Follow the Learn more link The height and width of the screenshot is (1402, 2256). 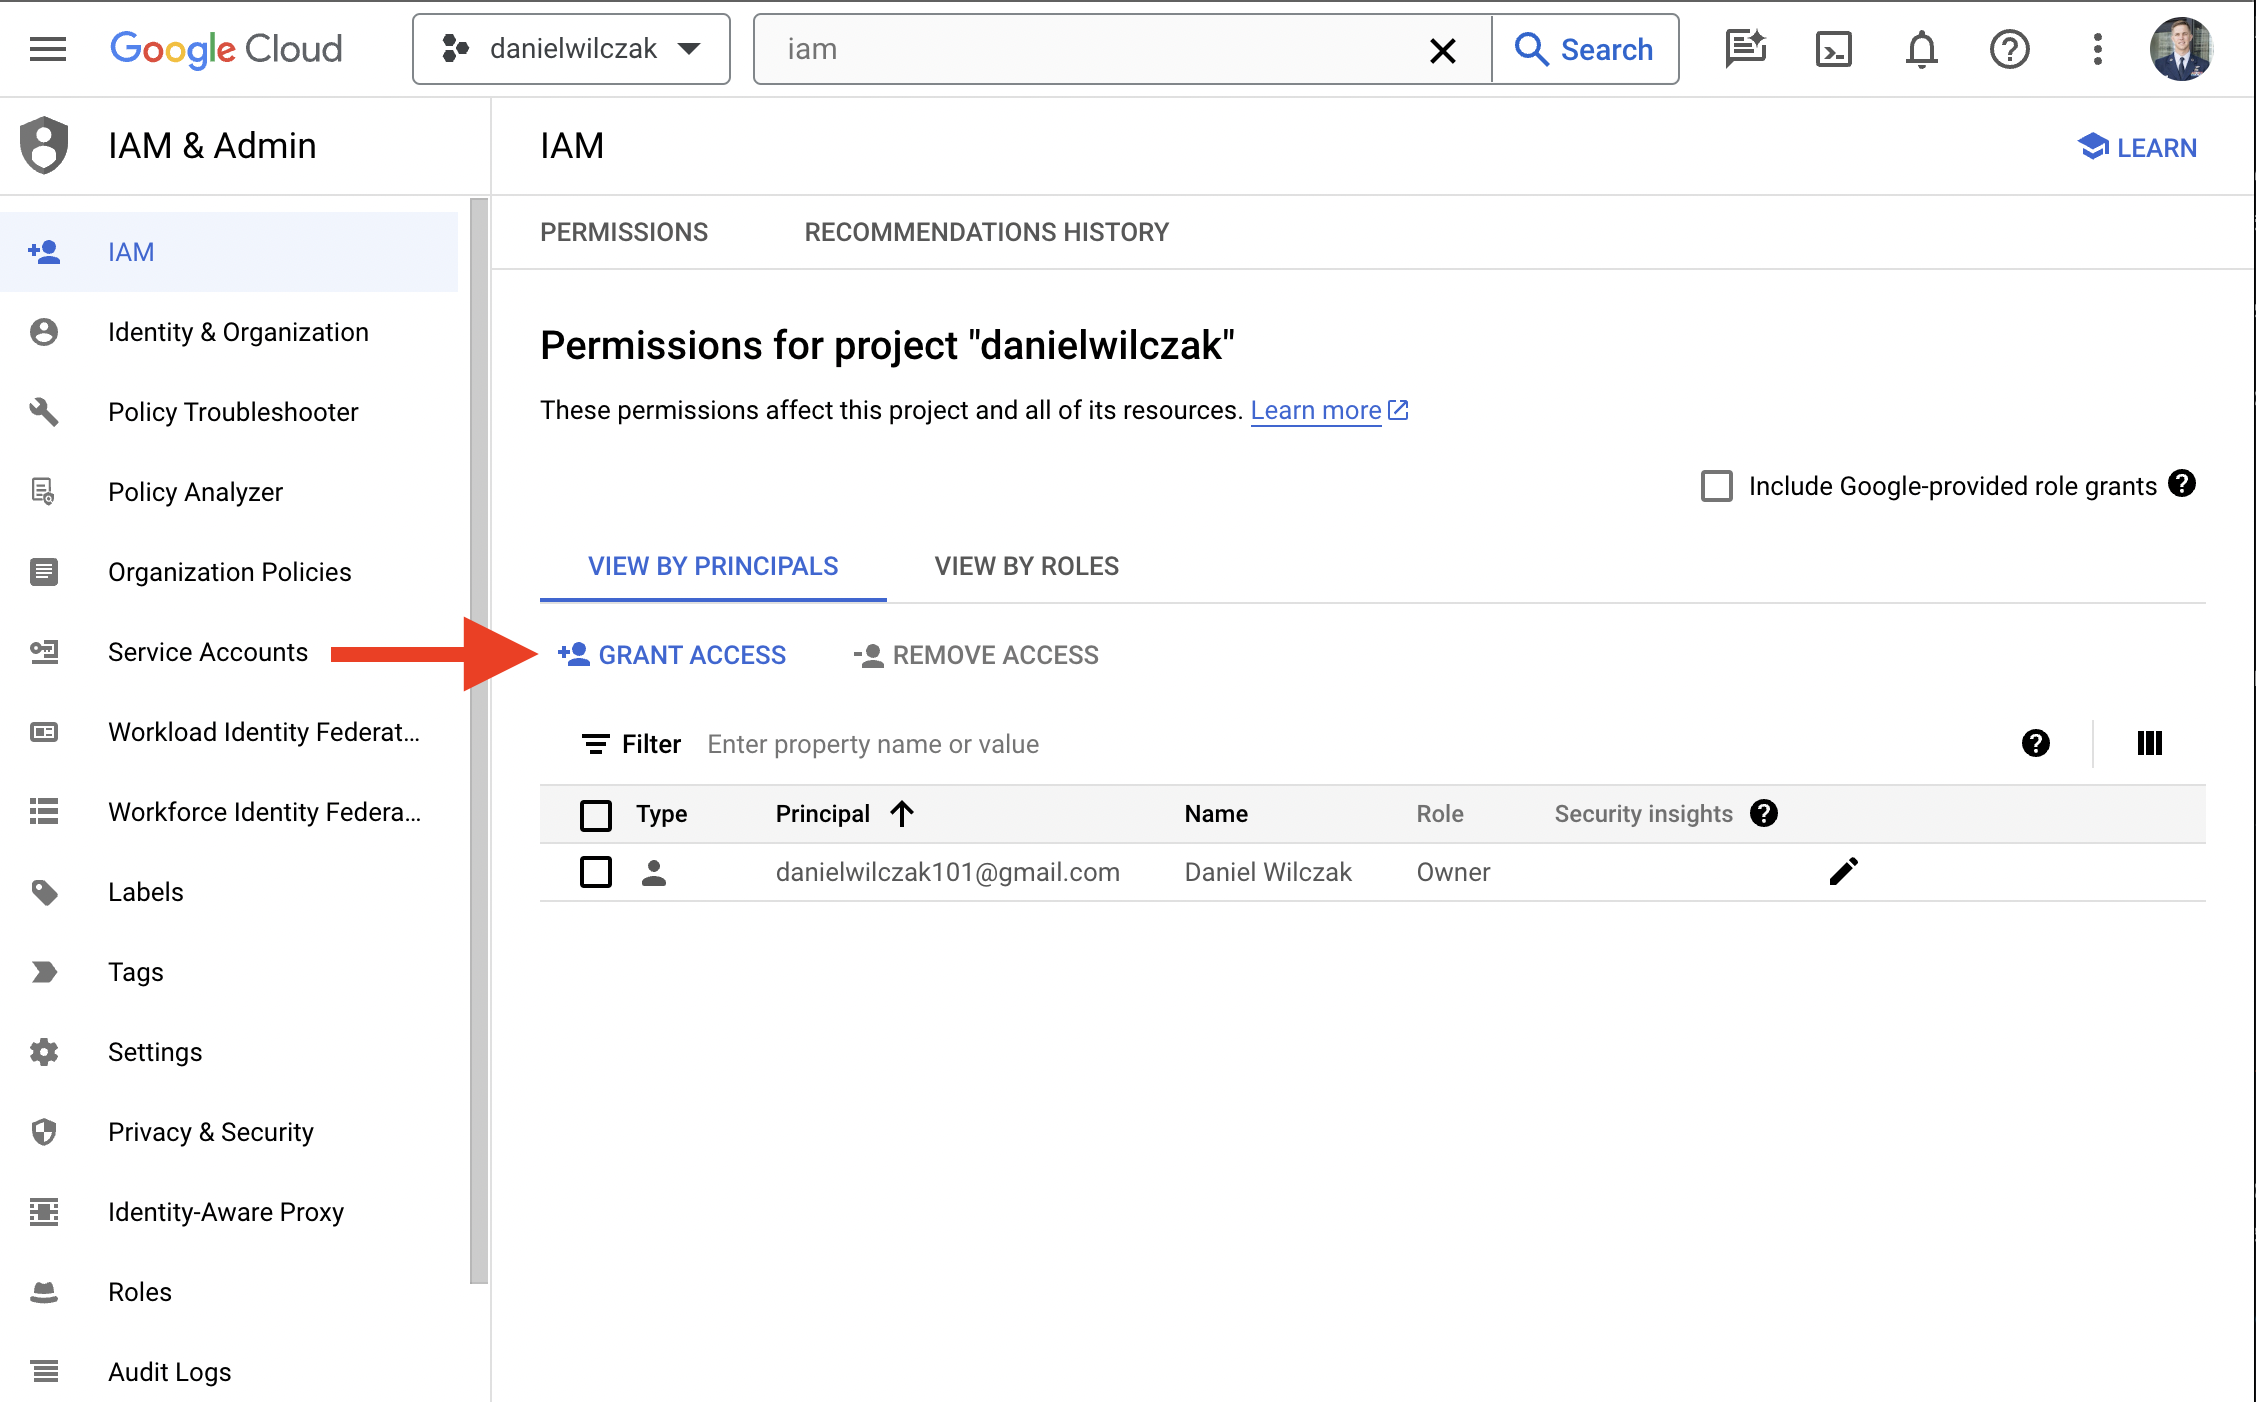(1316, 410)
